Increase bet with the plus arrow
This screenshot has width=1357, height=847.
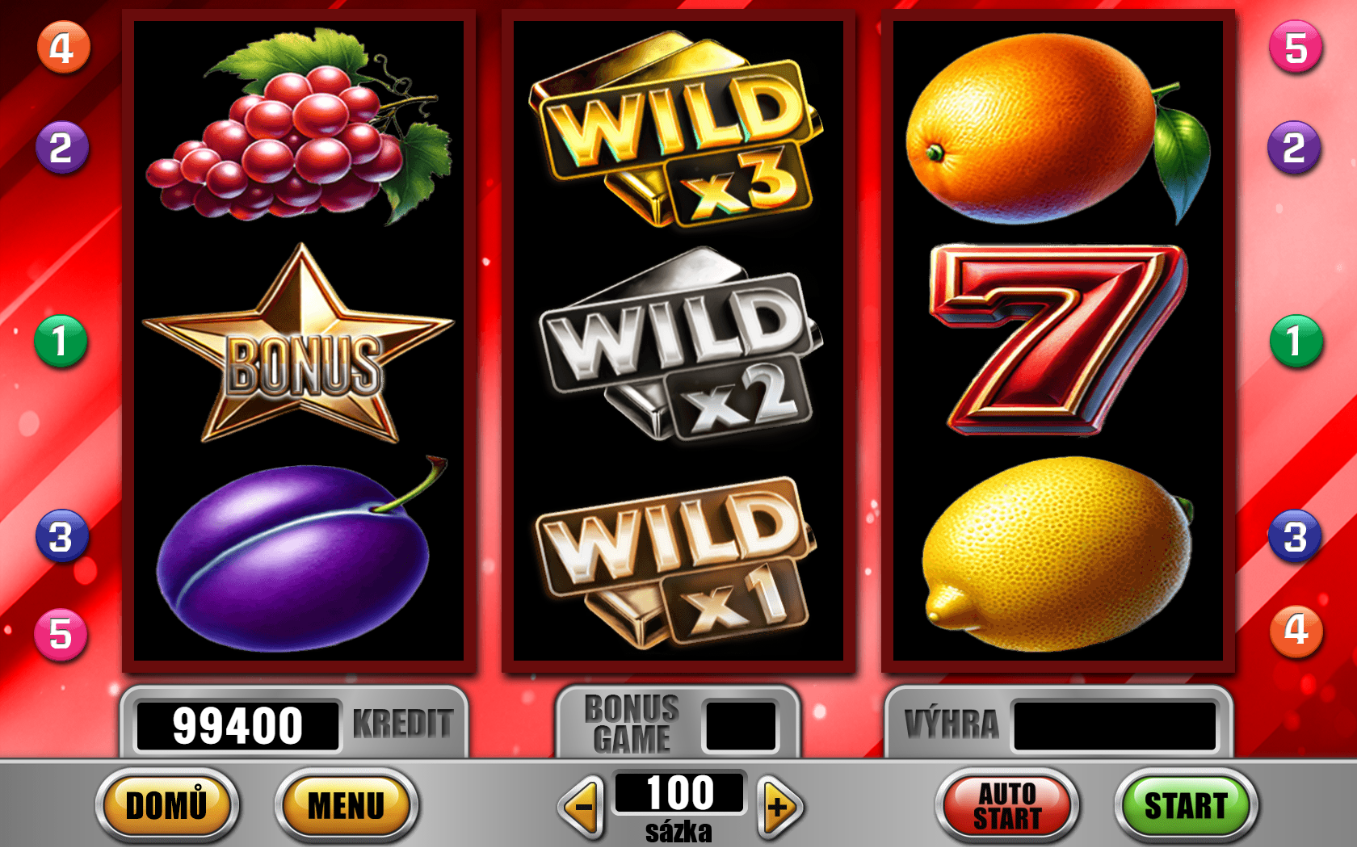pyautogui.click(x=780, y=806)
